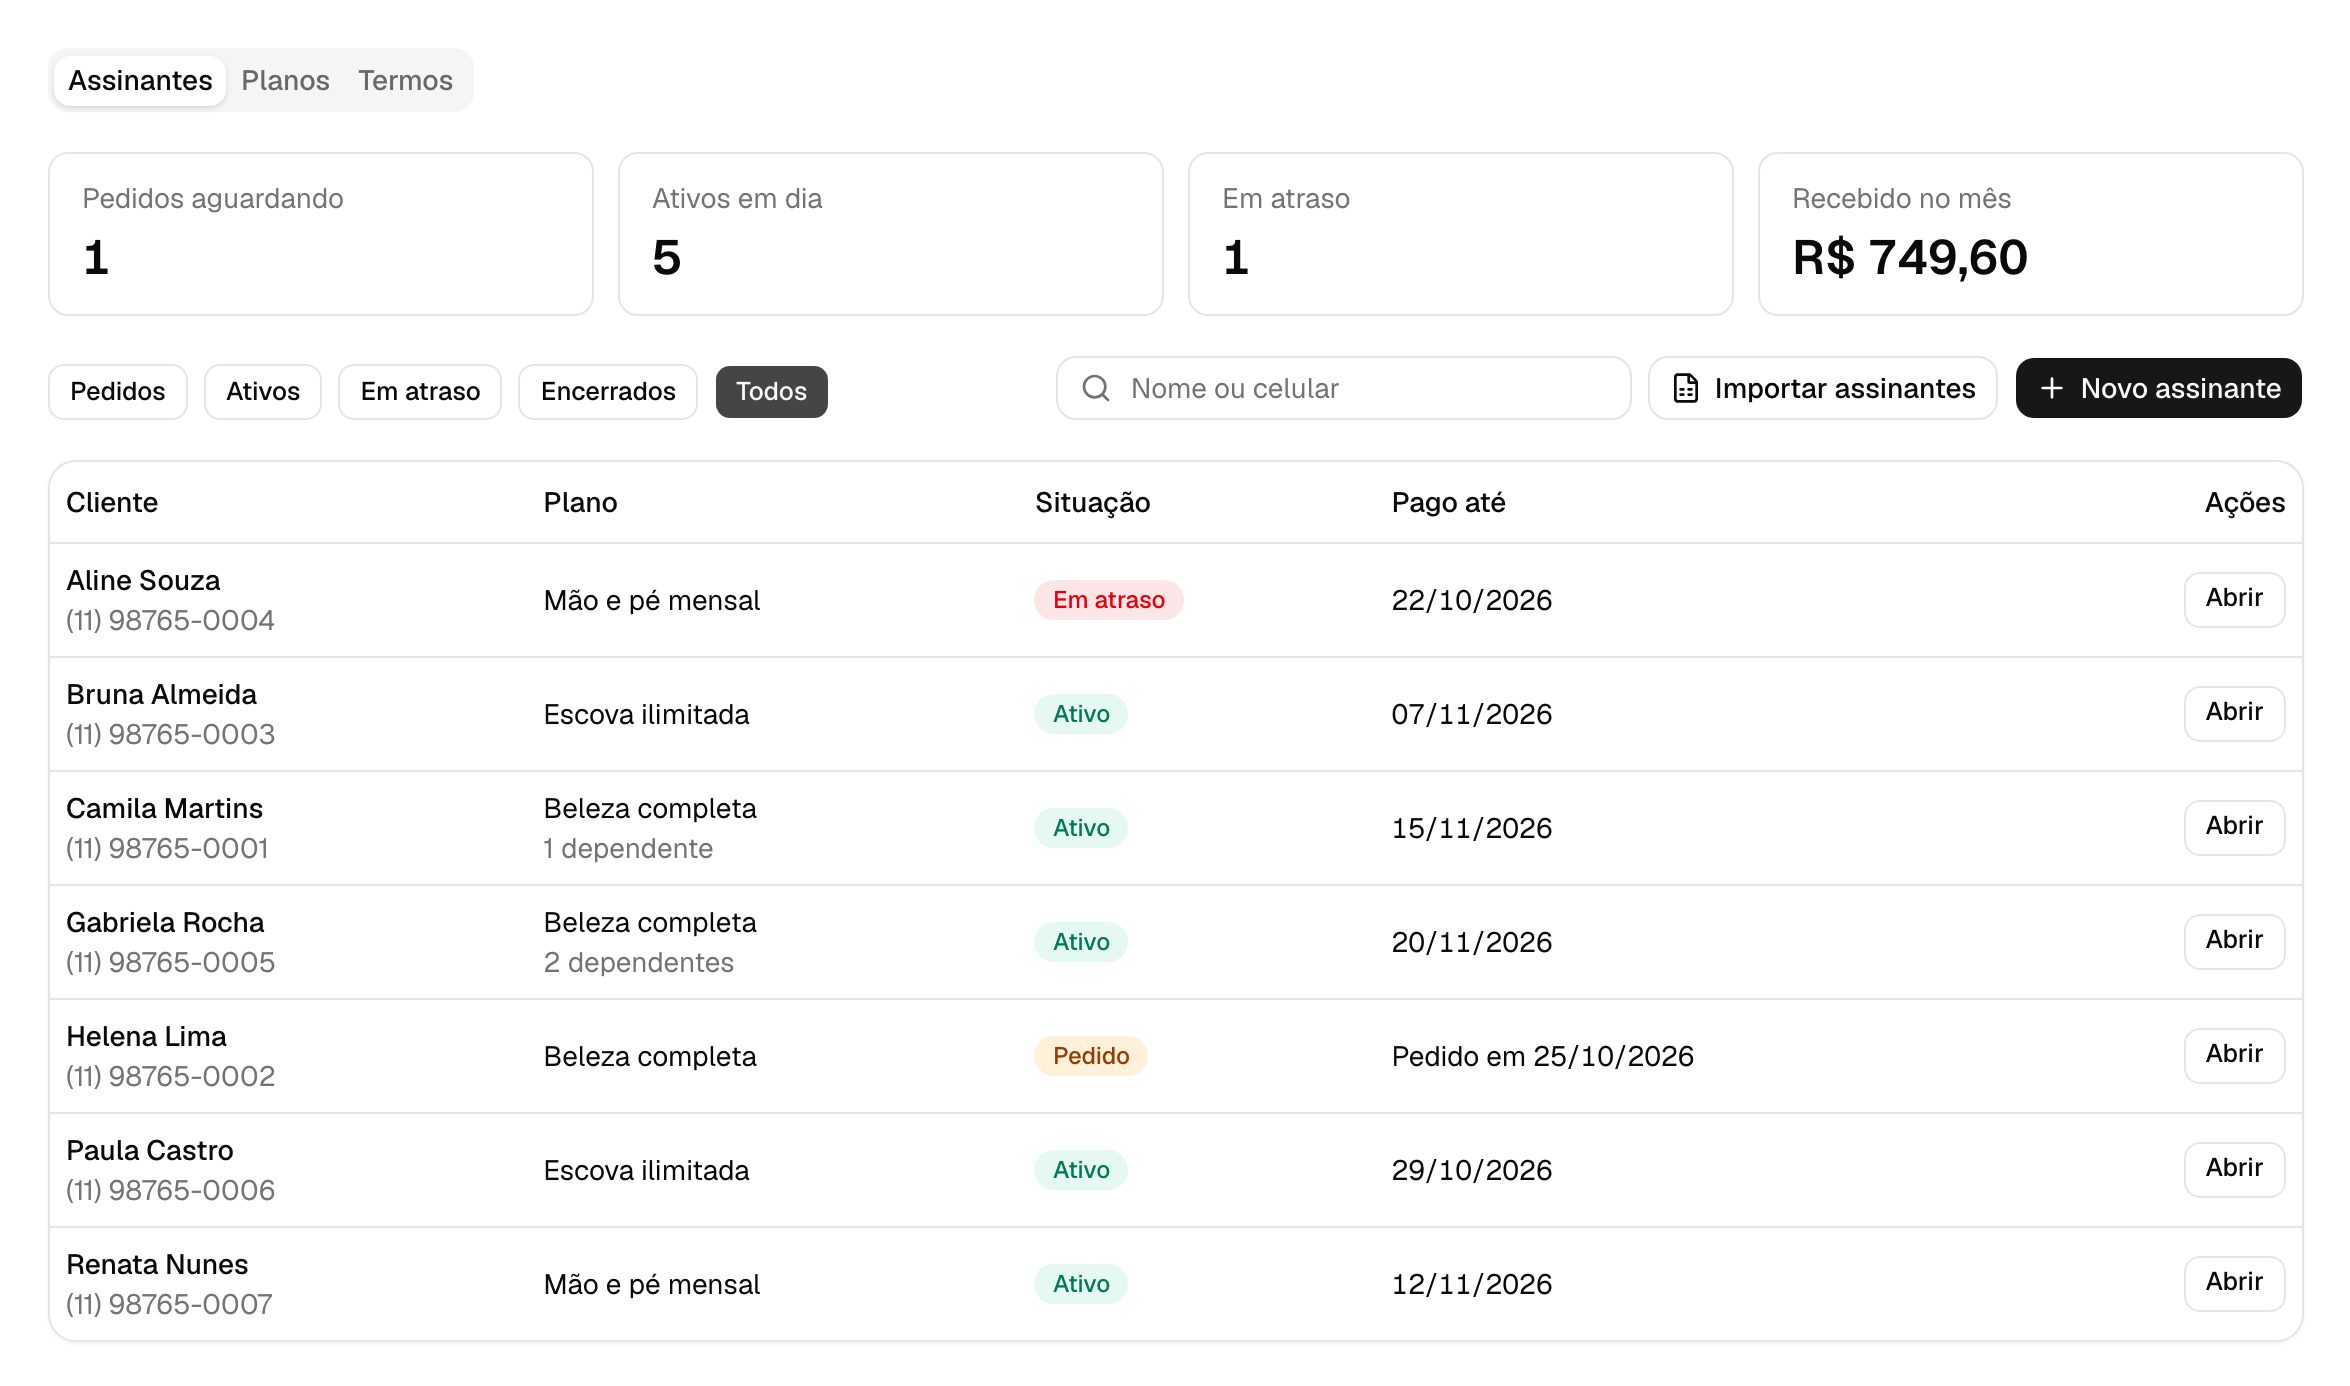Open Helena Lima's request with Abrir
The width and height of the screenshot is (2350, 1386).
[x=2234, y=1055]
